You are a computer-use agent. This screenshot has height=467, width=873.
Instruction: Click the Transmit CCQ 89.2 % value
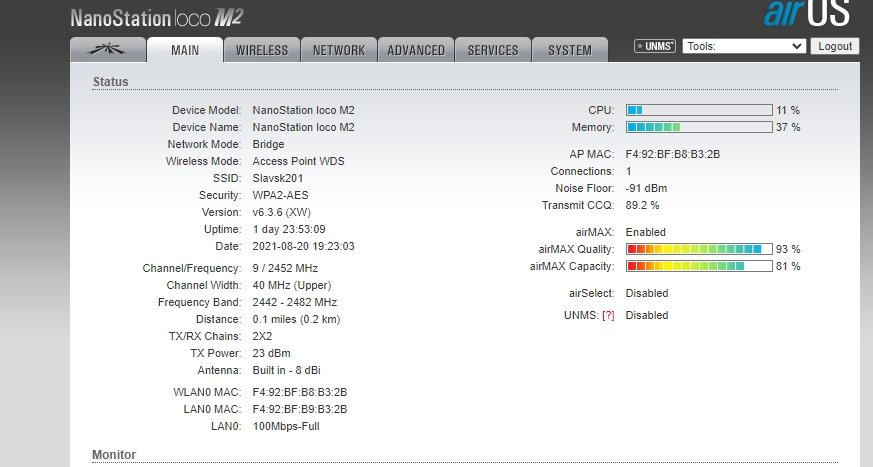(643, 205)
